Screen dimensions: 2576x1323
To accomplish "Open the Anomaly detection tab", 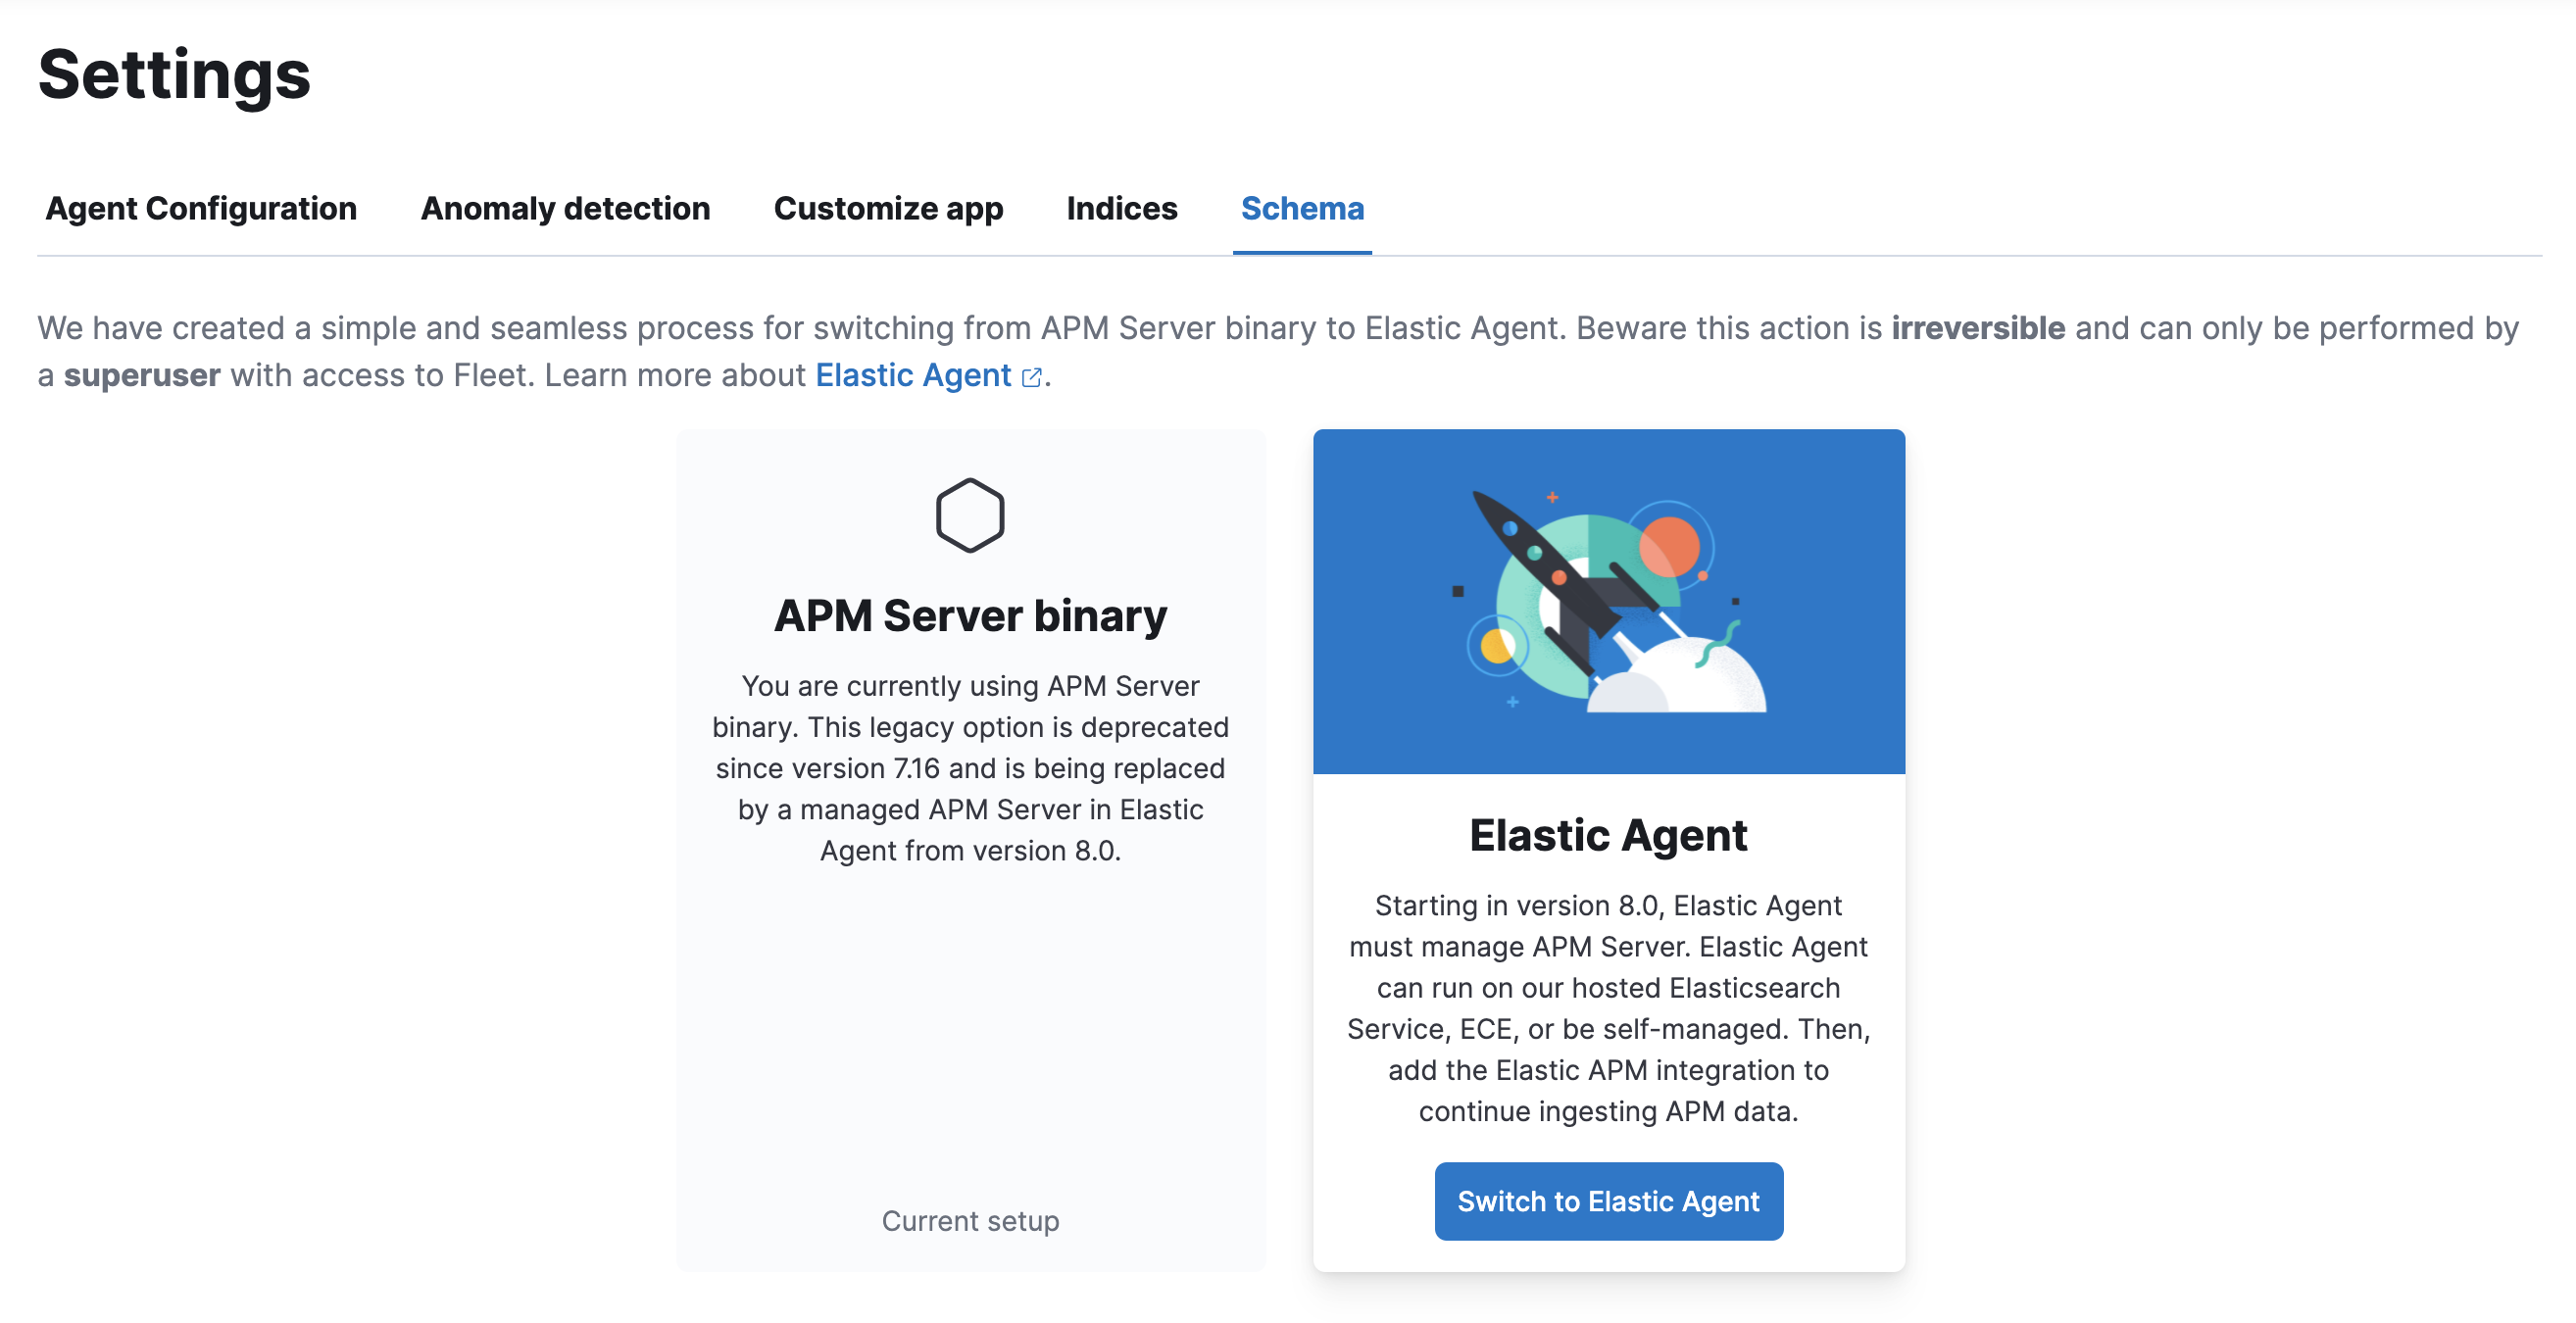I will click(x=565, y=209).
